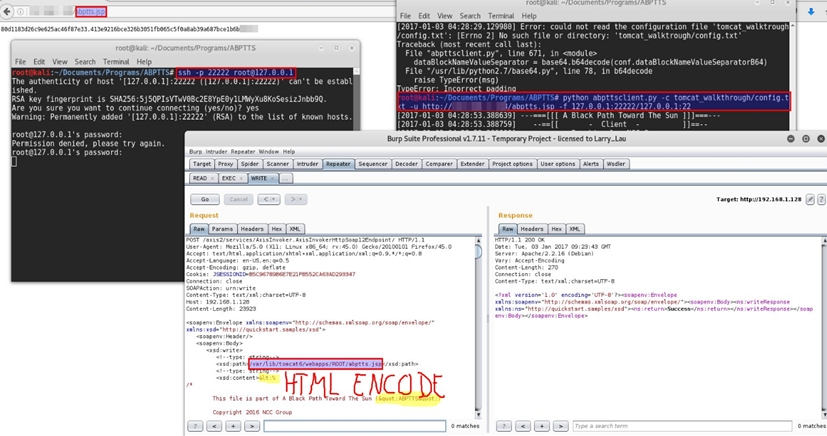The image size is (827, 436).
Task: Open the '...' new repeater tab
Action: (x=285, y=178)
